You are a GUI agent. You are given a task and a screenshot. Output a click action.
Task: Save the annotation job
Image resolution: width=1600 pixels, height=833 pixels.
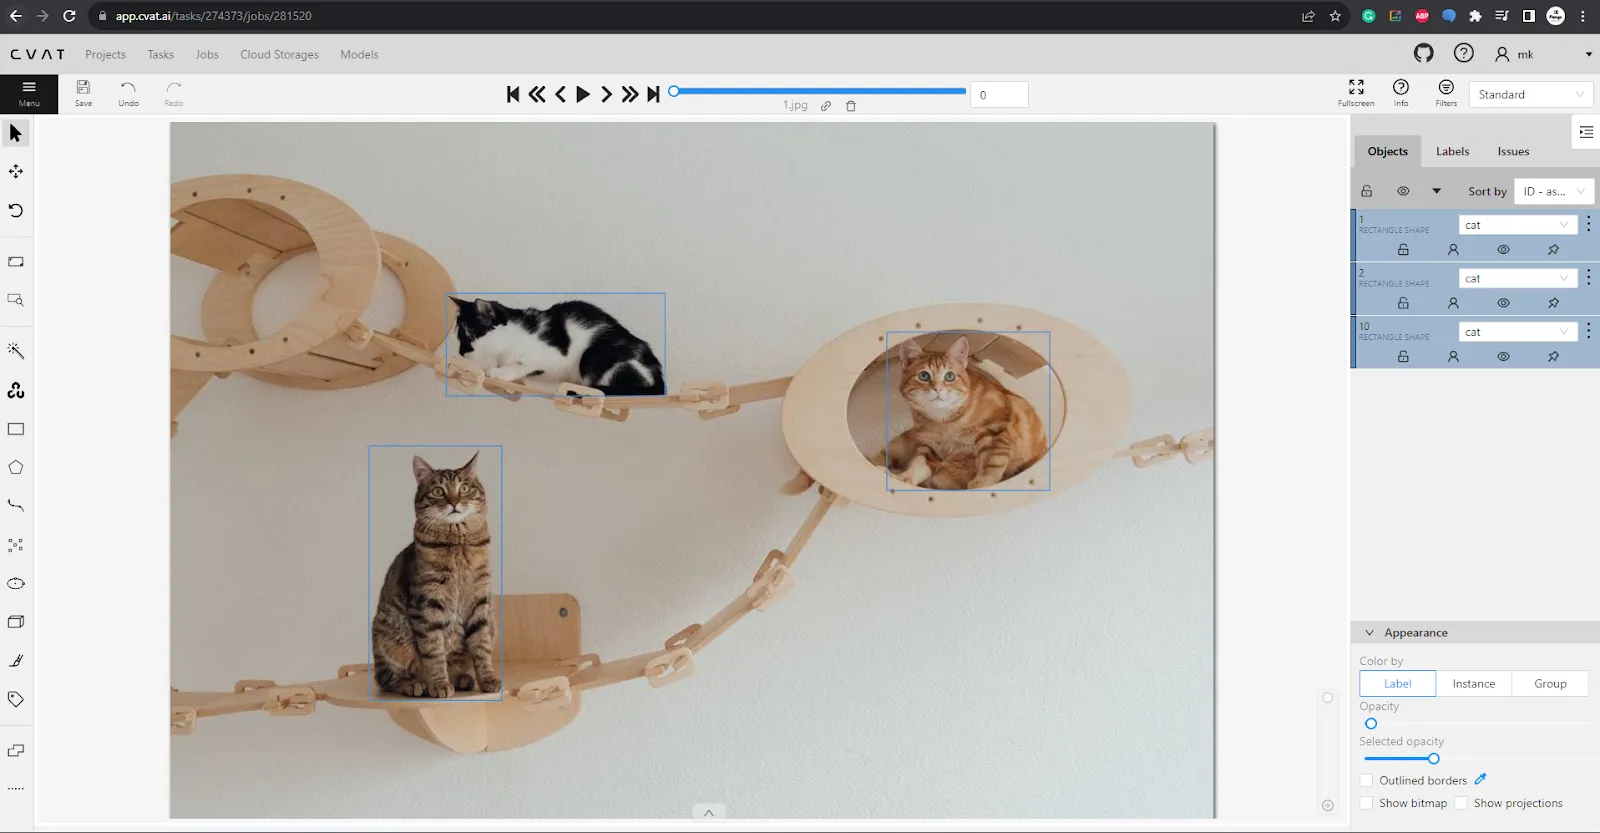(83, 93)
